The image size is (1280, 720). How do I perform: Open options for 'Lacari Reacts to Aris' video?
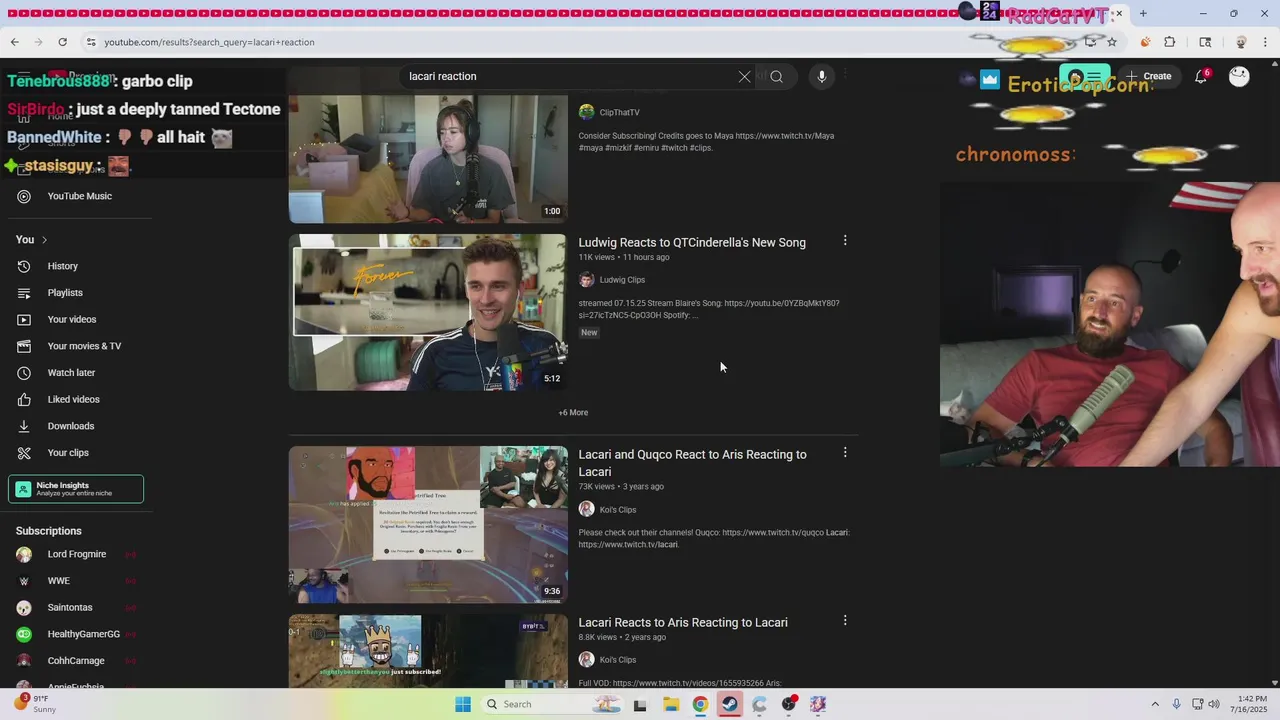coord(845,621)
